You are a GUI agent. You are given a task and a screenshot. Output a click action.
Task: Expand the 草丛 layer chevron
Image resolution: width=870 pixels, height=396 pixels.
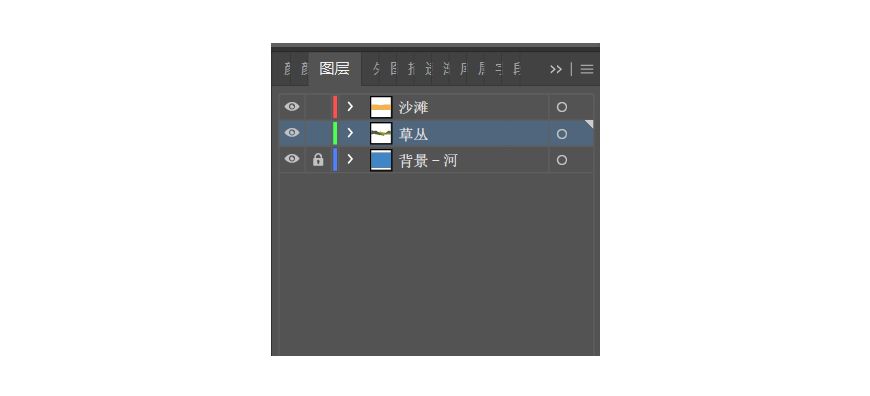[x=350, y=133]
